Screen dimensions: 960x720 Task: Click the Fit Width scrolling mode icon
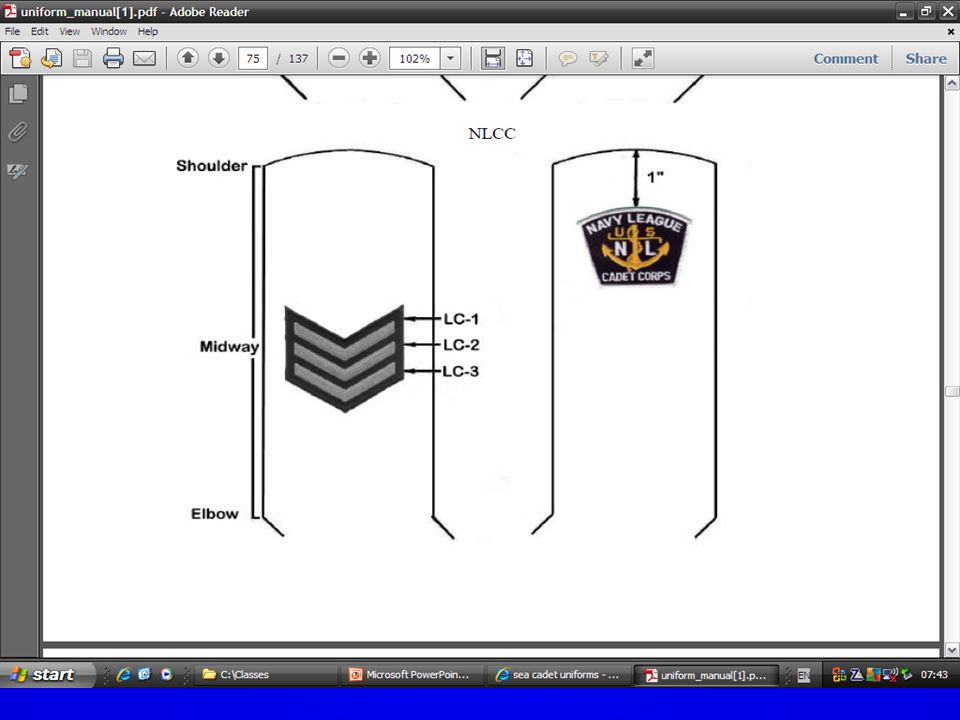click(493, 58)
